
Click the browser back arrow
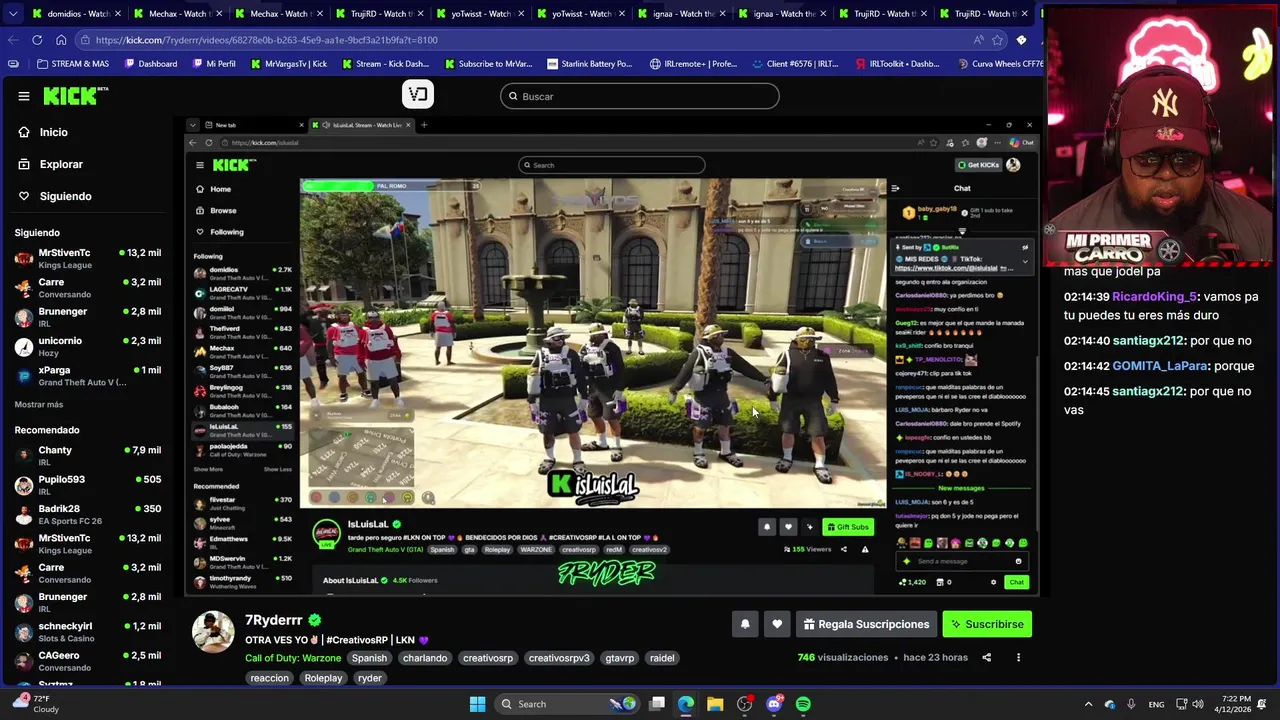[13, 40]
